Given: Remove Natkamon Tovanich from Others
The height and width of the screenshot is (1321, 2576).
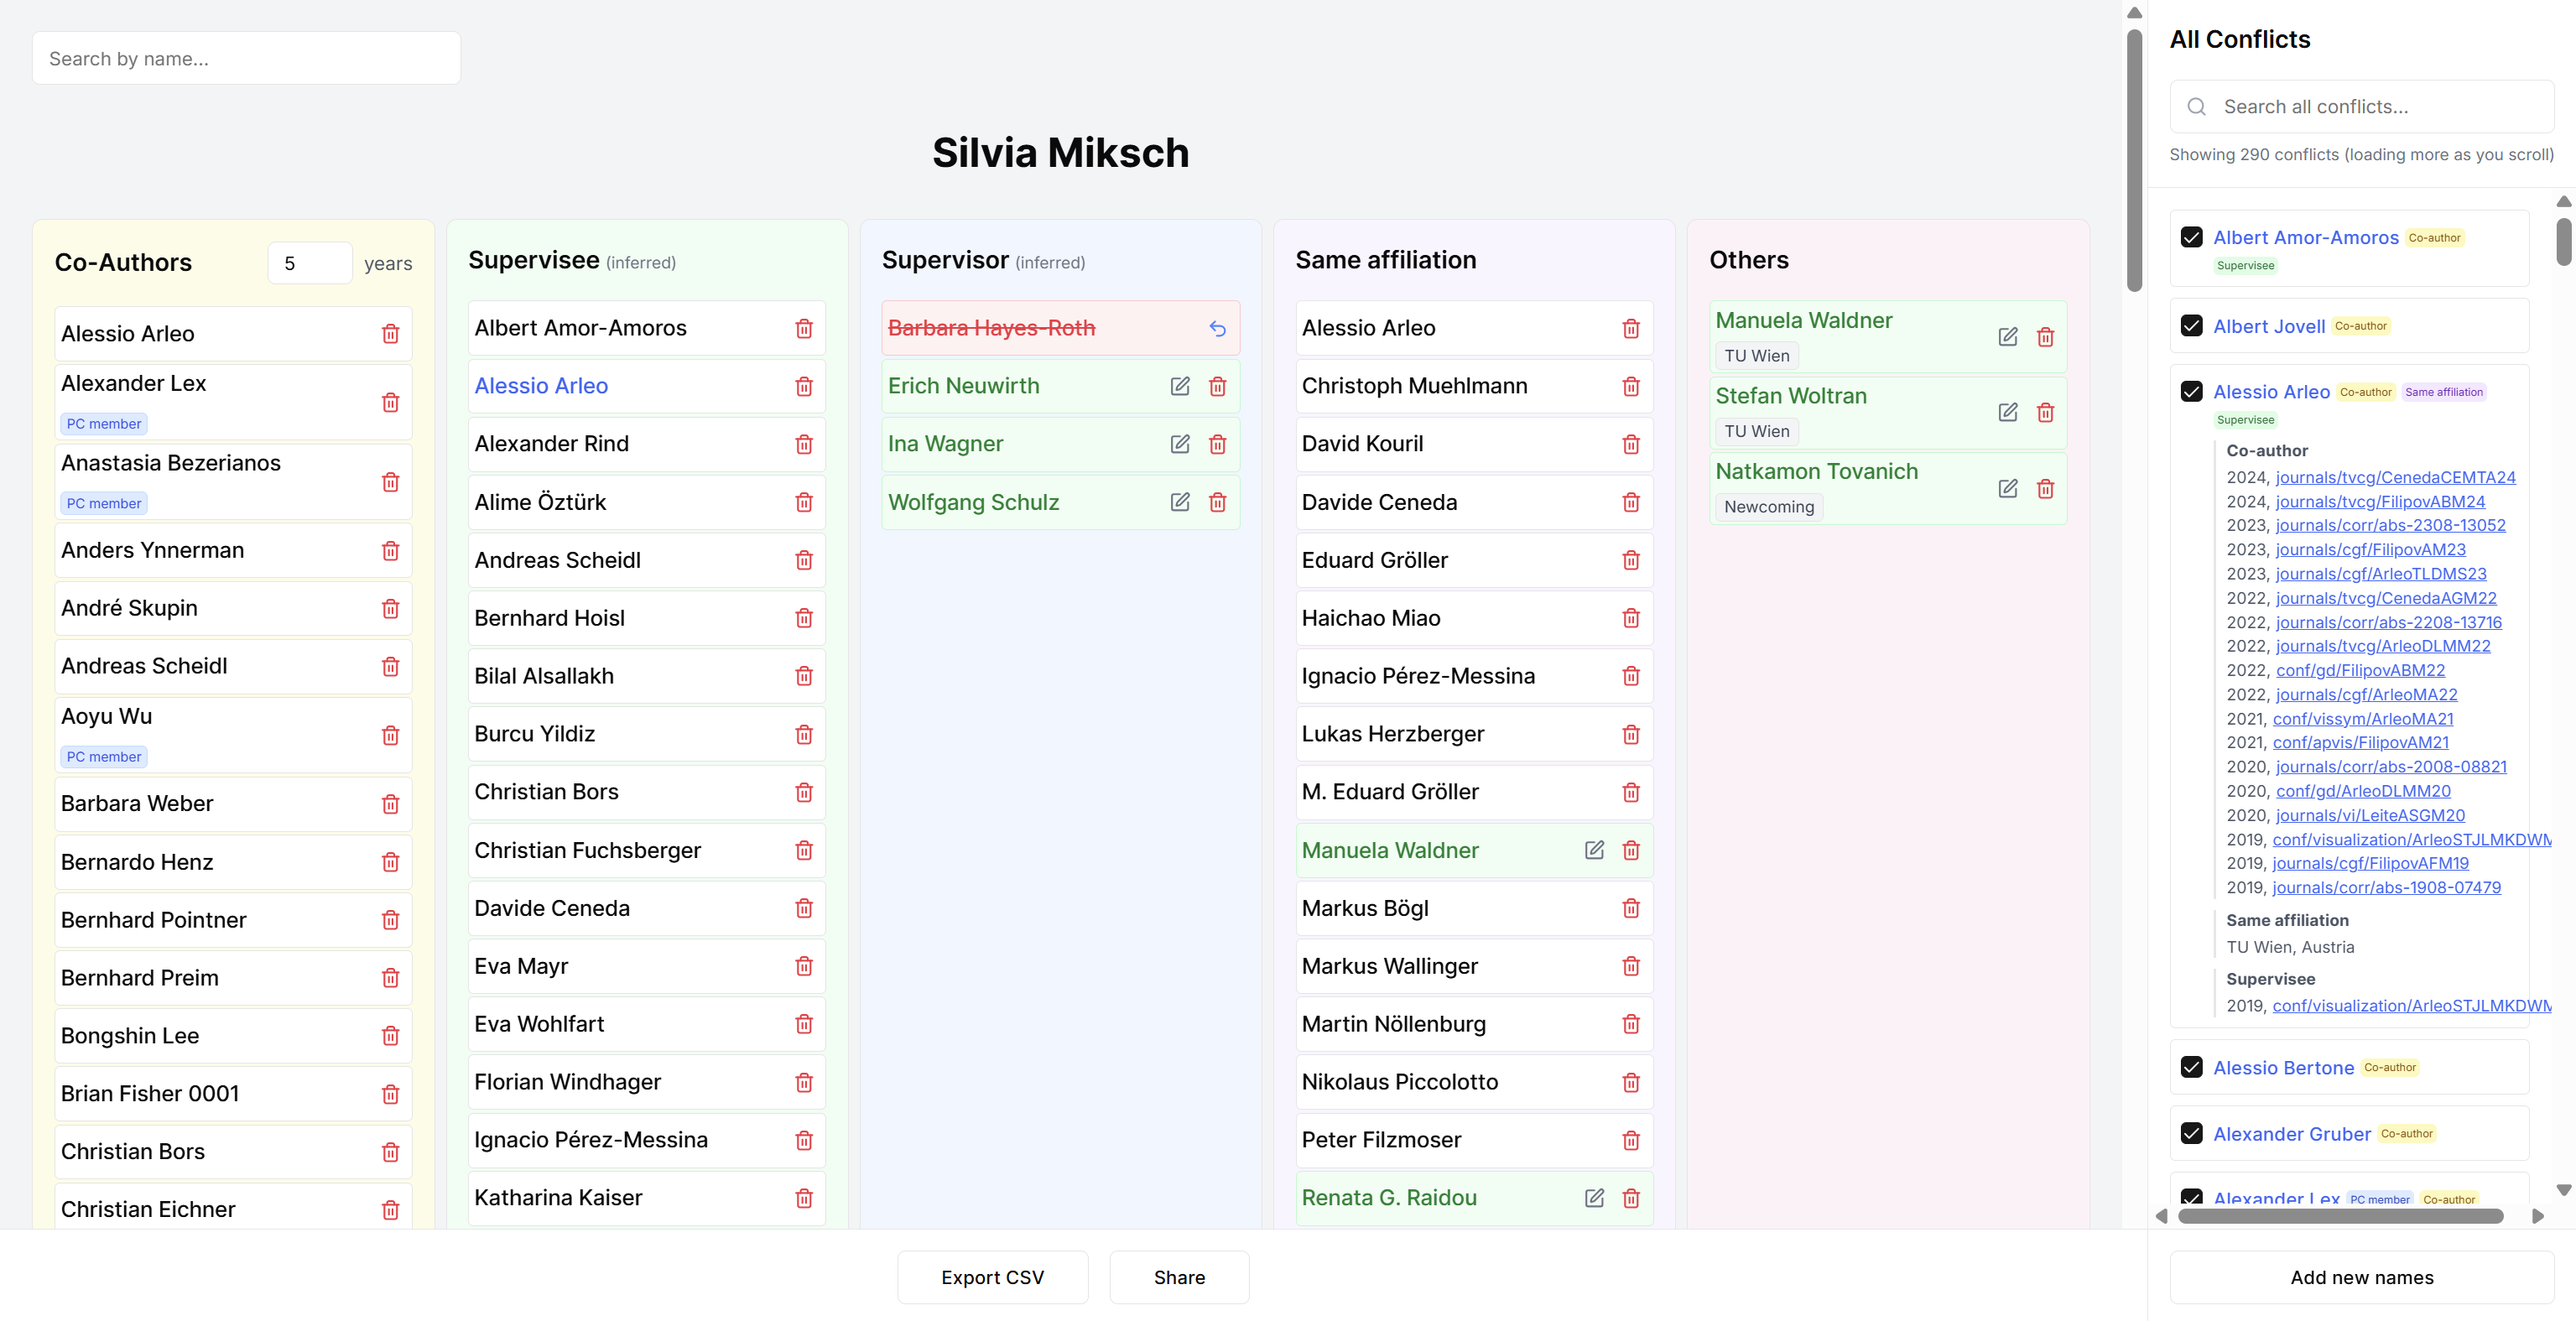Looking at the screenshot, I should (2045, 488).
